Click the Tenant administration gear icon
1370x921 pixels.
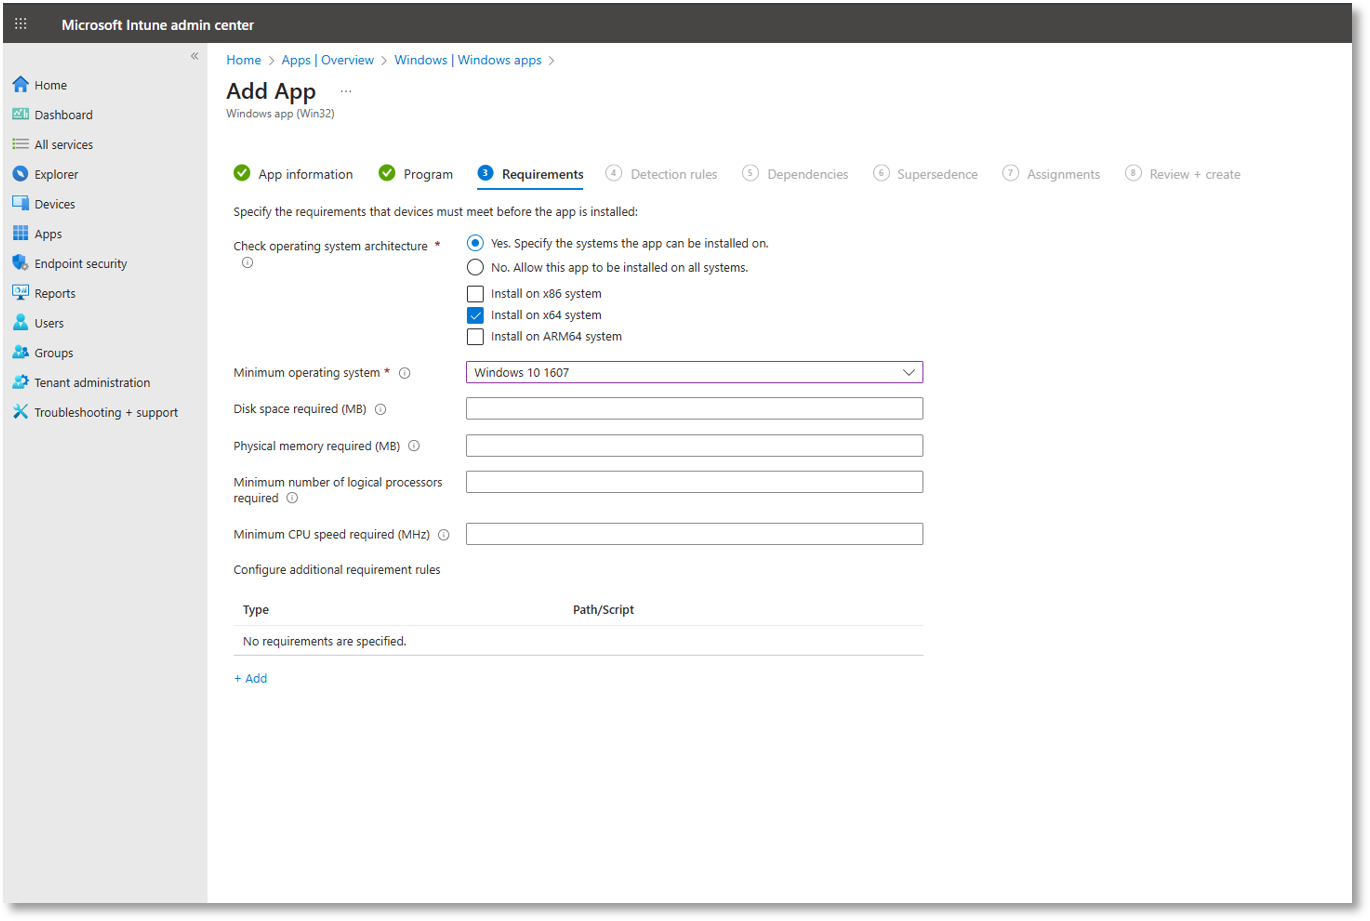[20, 382]
